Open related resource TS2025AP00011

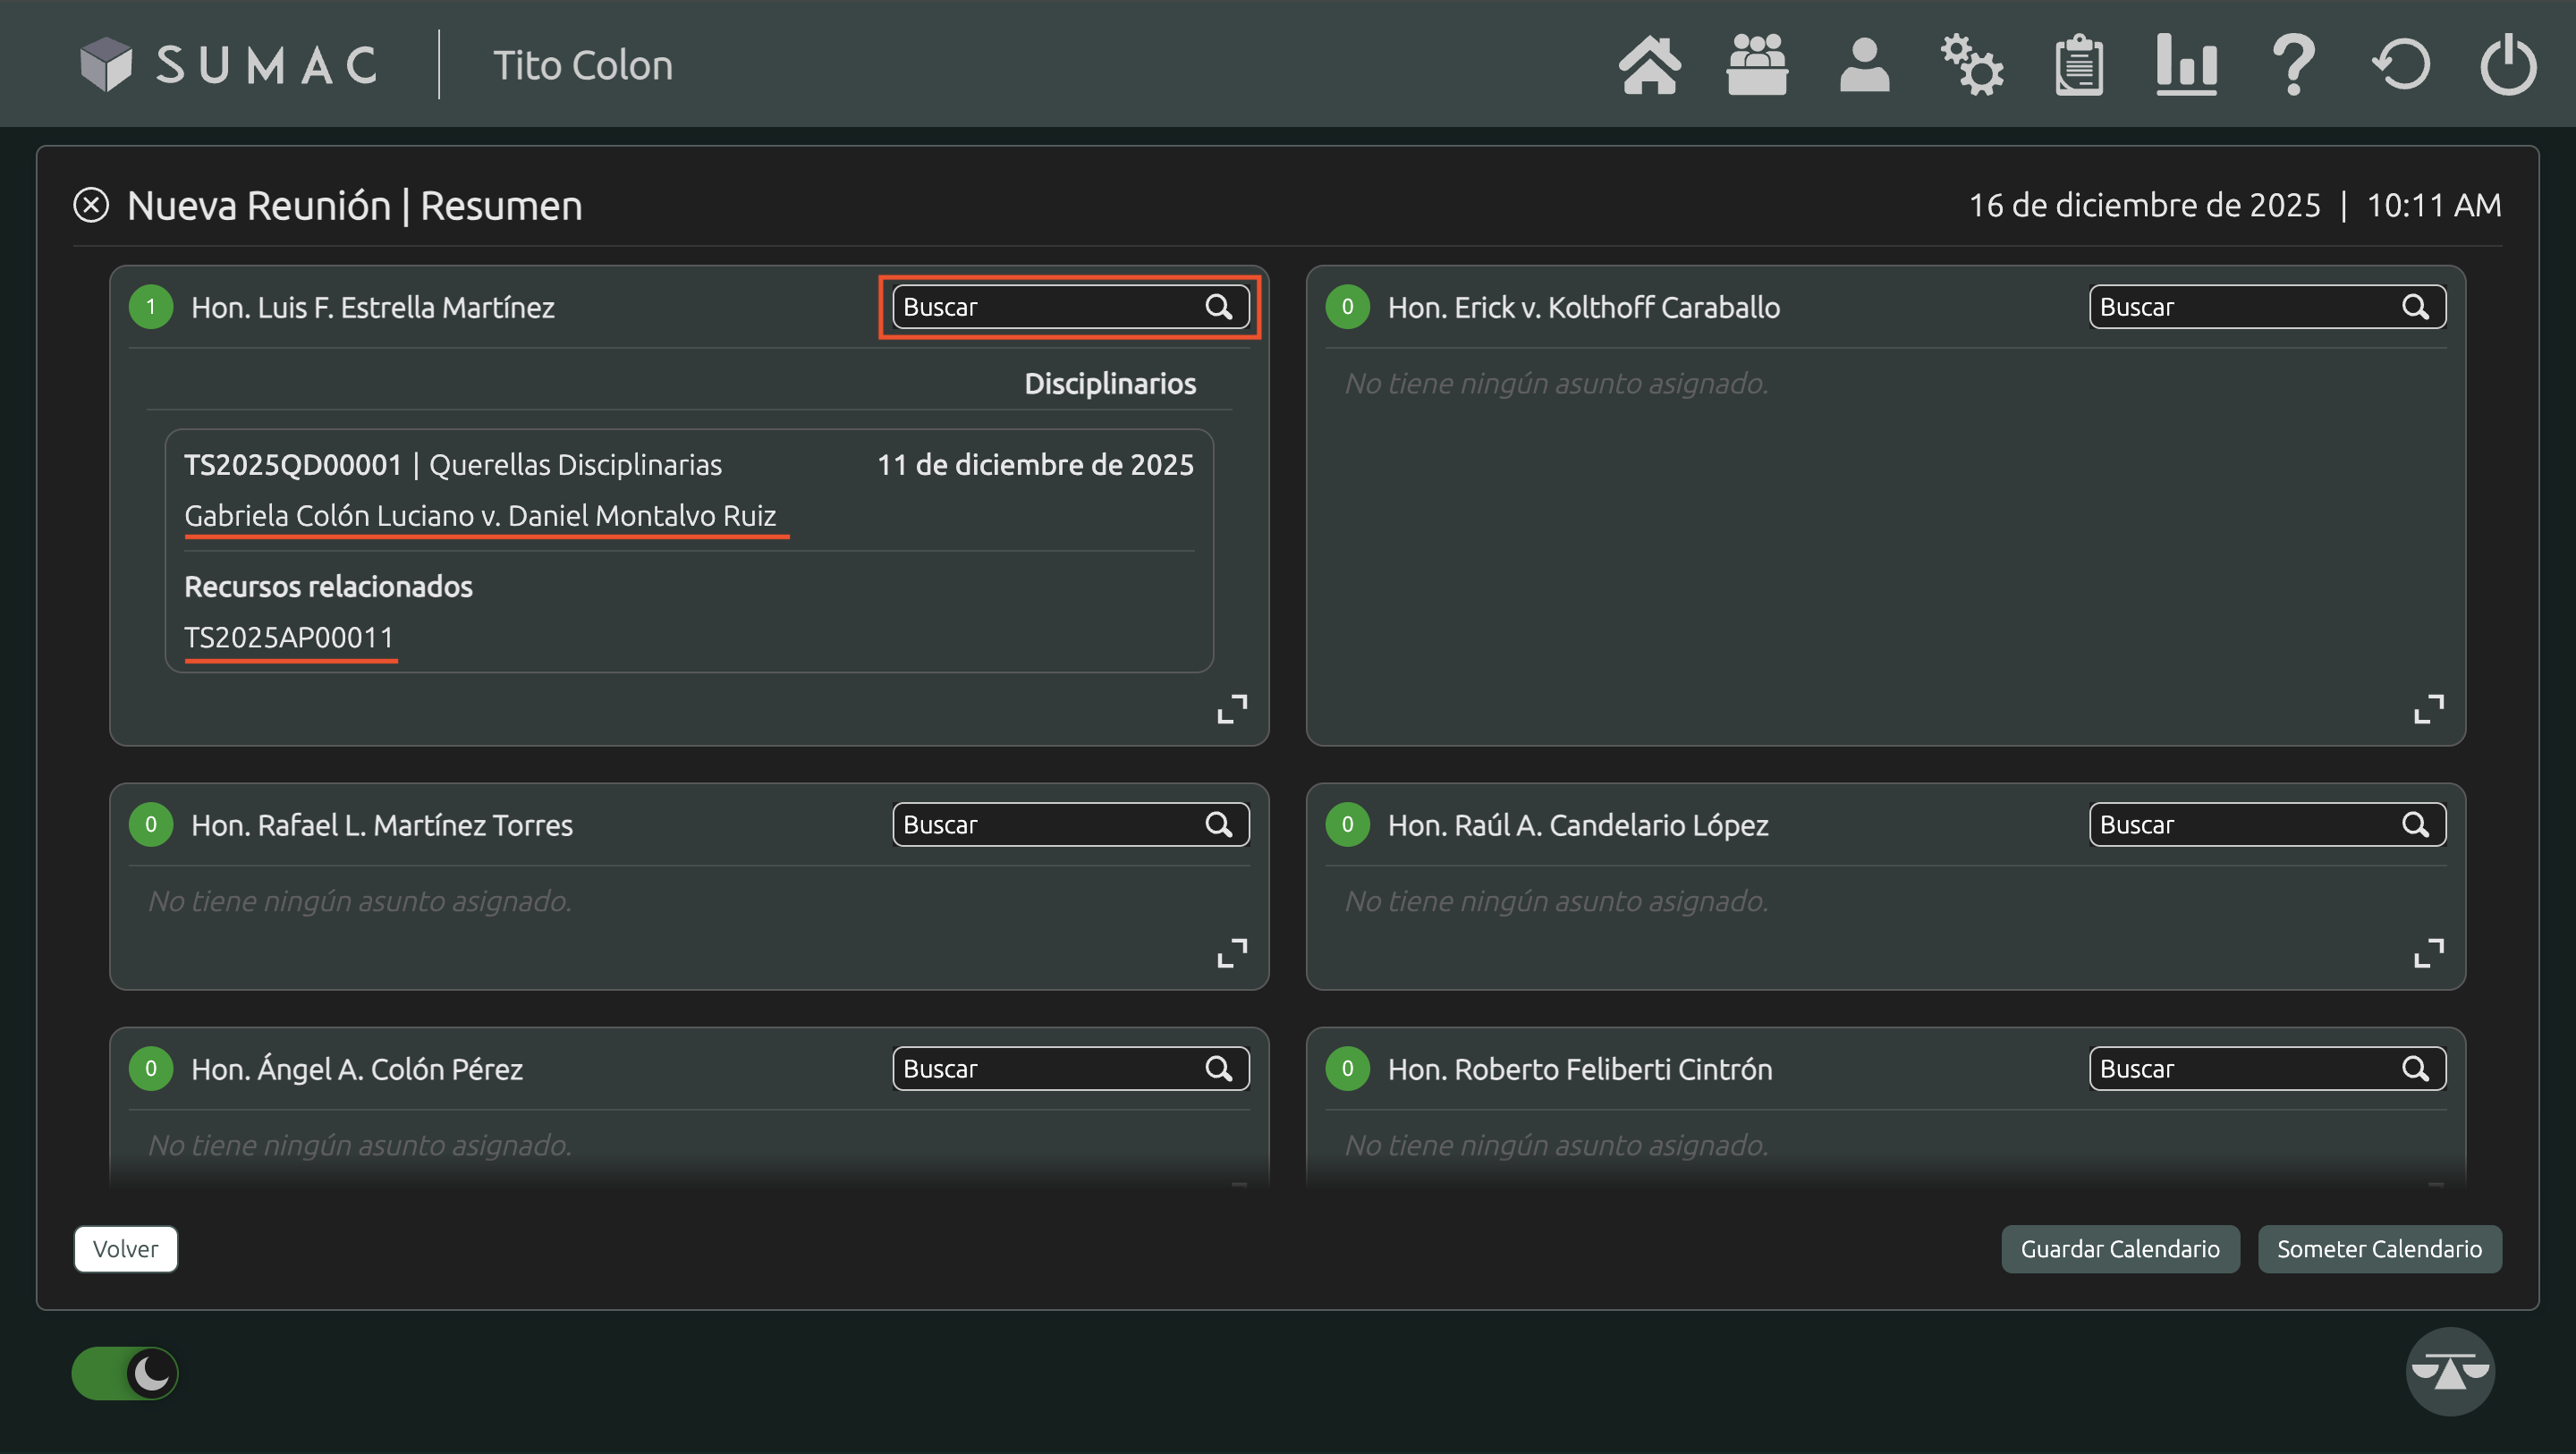[x=289, y=637]
